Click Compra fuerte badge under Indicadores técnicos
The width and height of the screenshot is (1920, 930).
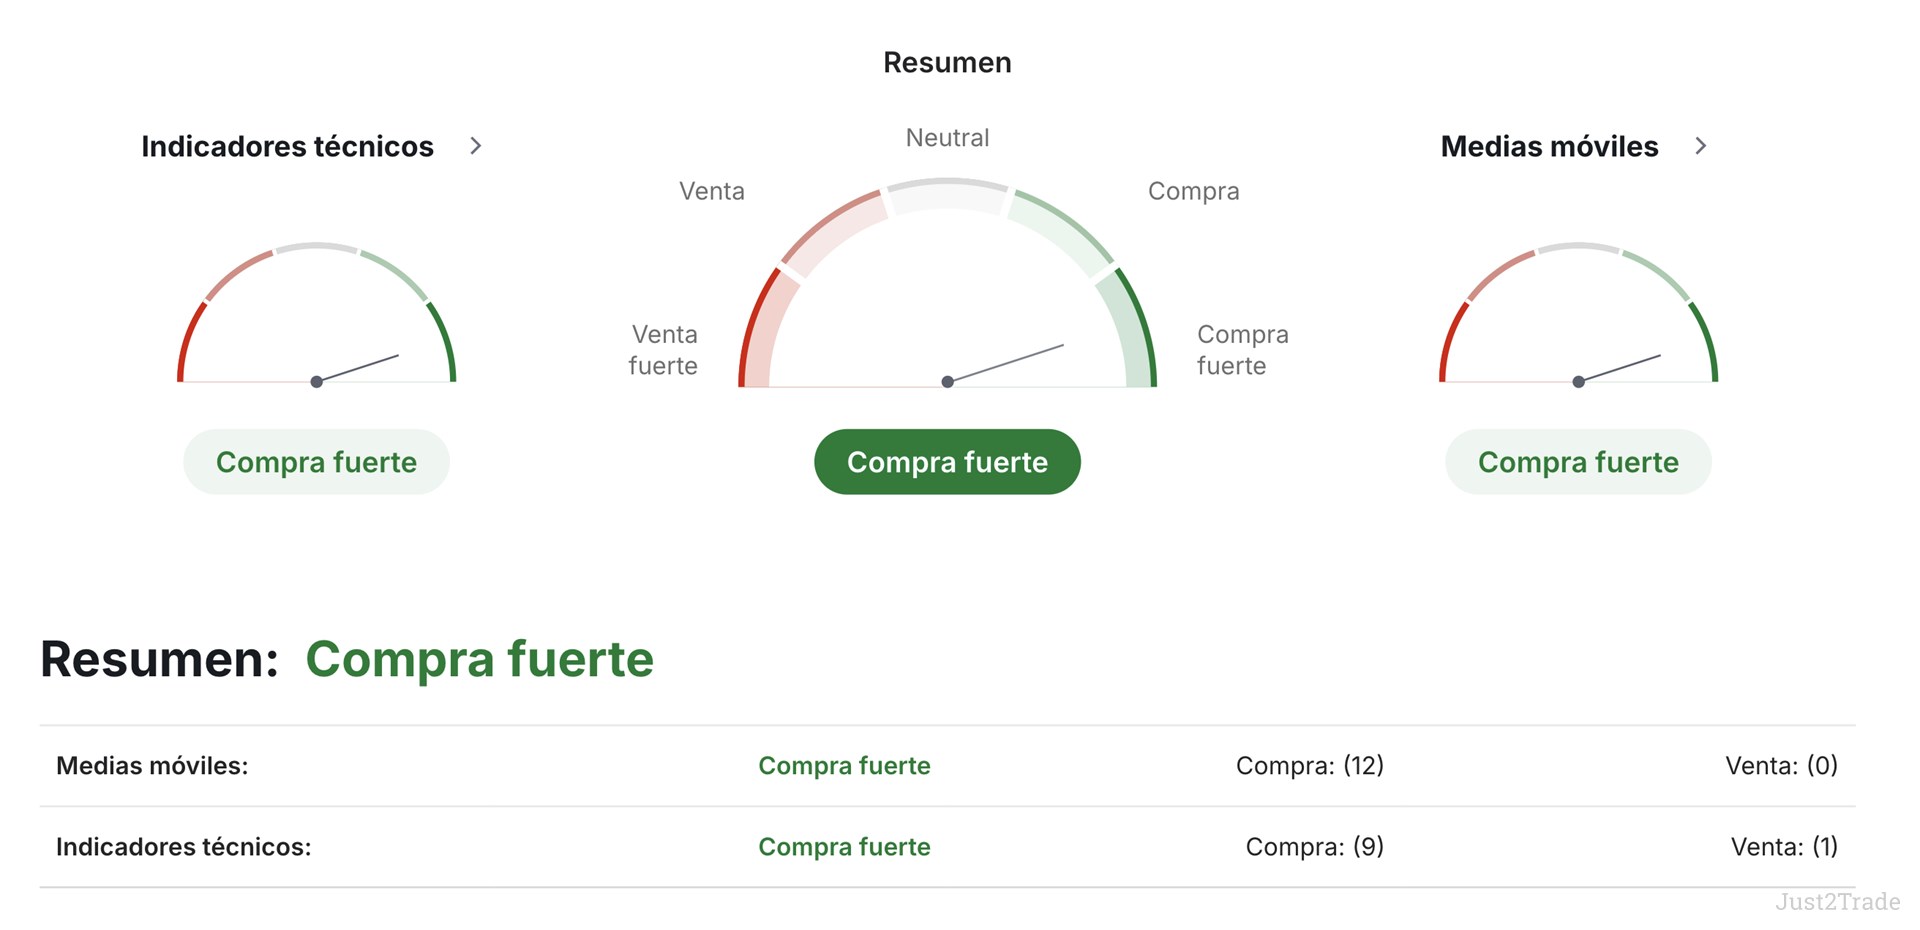pos(316,462)
